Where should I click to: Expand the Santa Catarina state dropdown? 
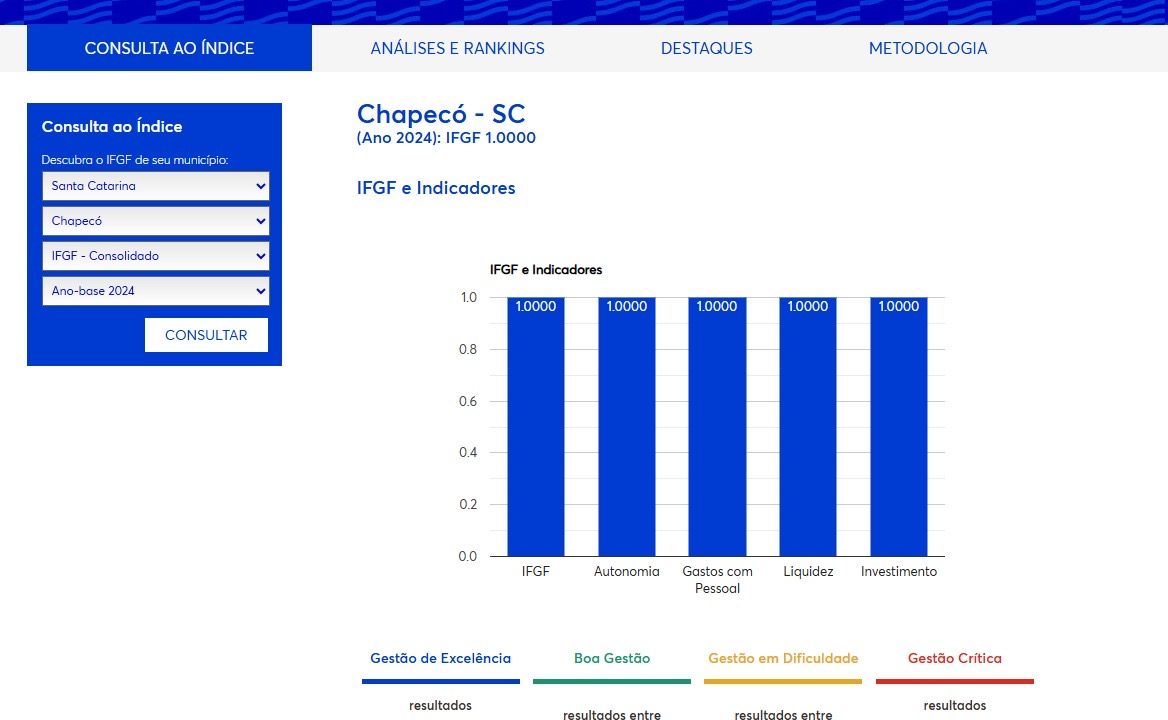pyautogui.click(x=155, y=186)
